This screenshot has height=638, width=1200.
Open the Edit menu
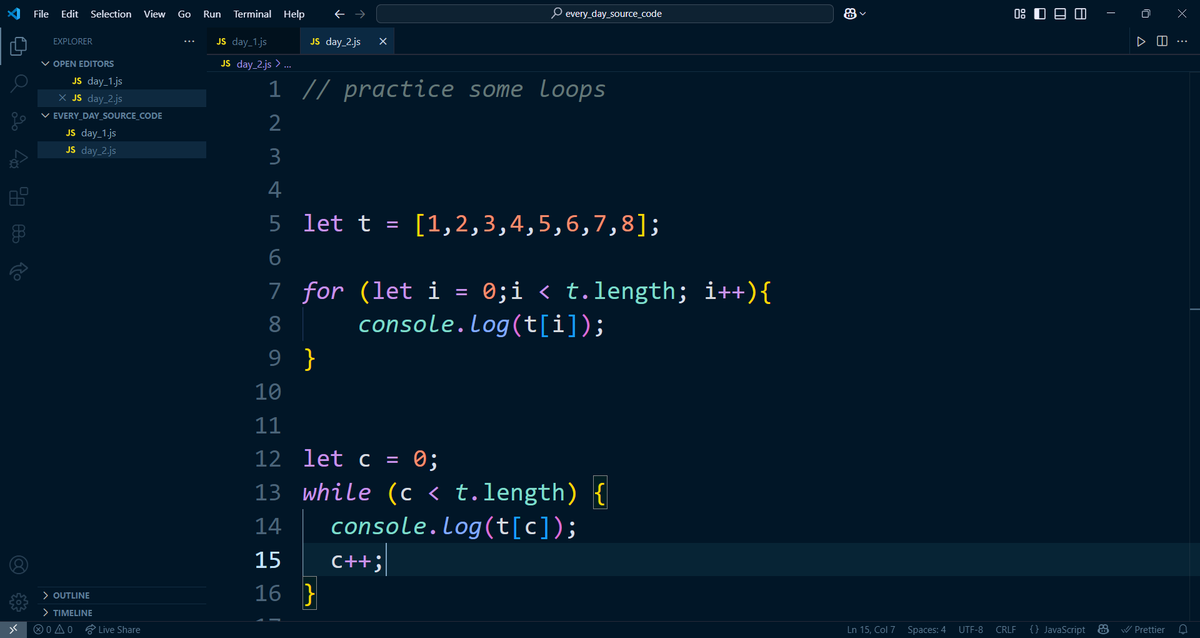[x=69, y=14]
